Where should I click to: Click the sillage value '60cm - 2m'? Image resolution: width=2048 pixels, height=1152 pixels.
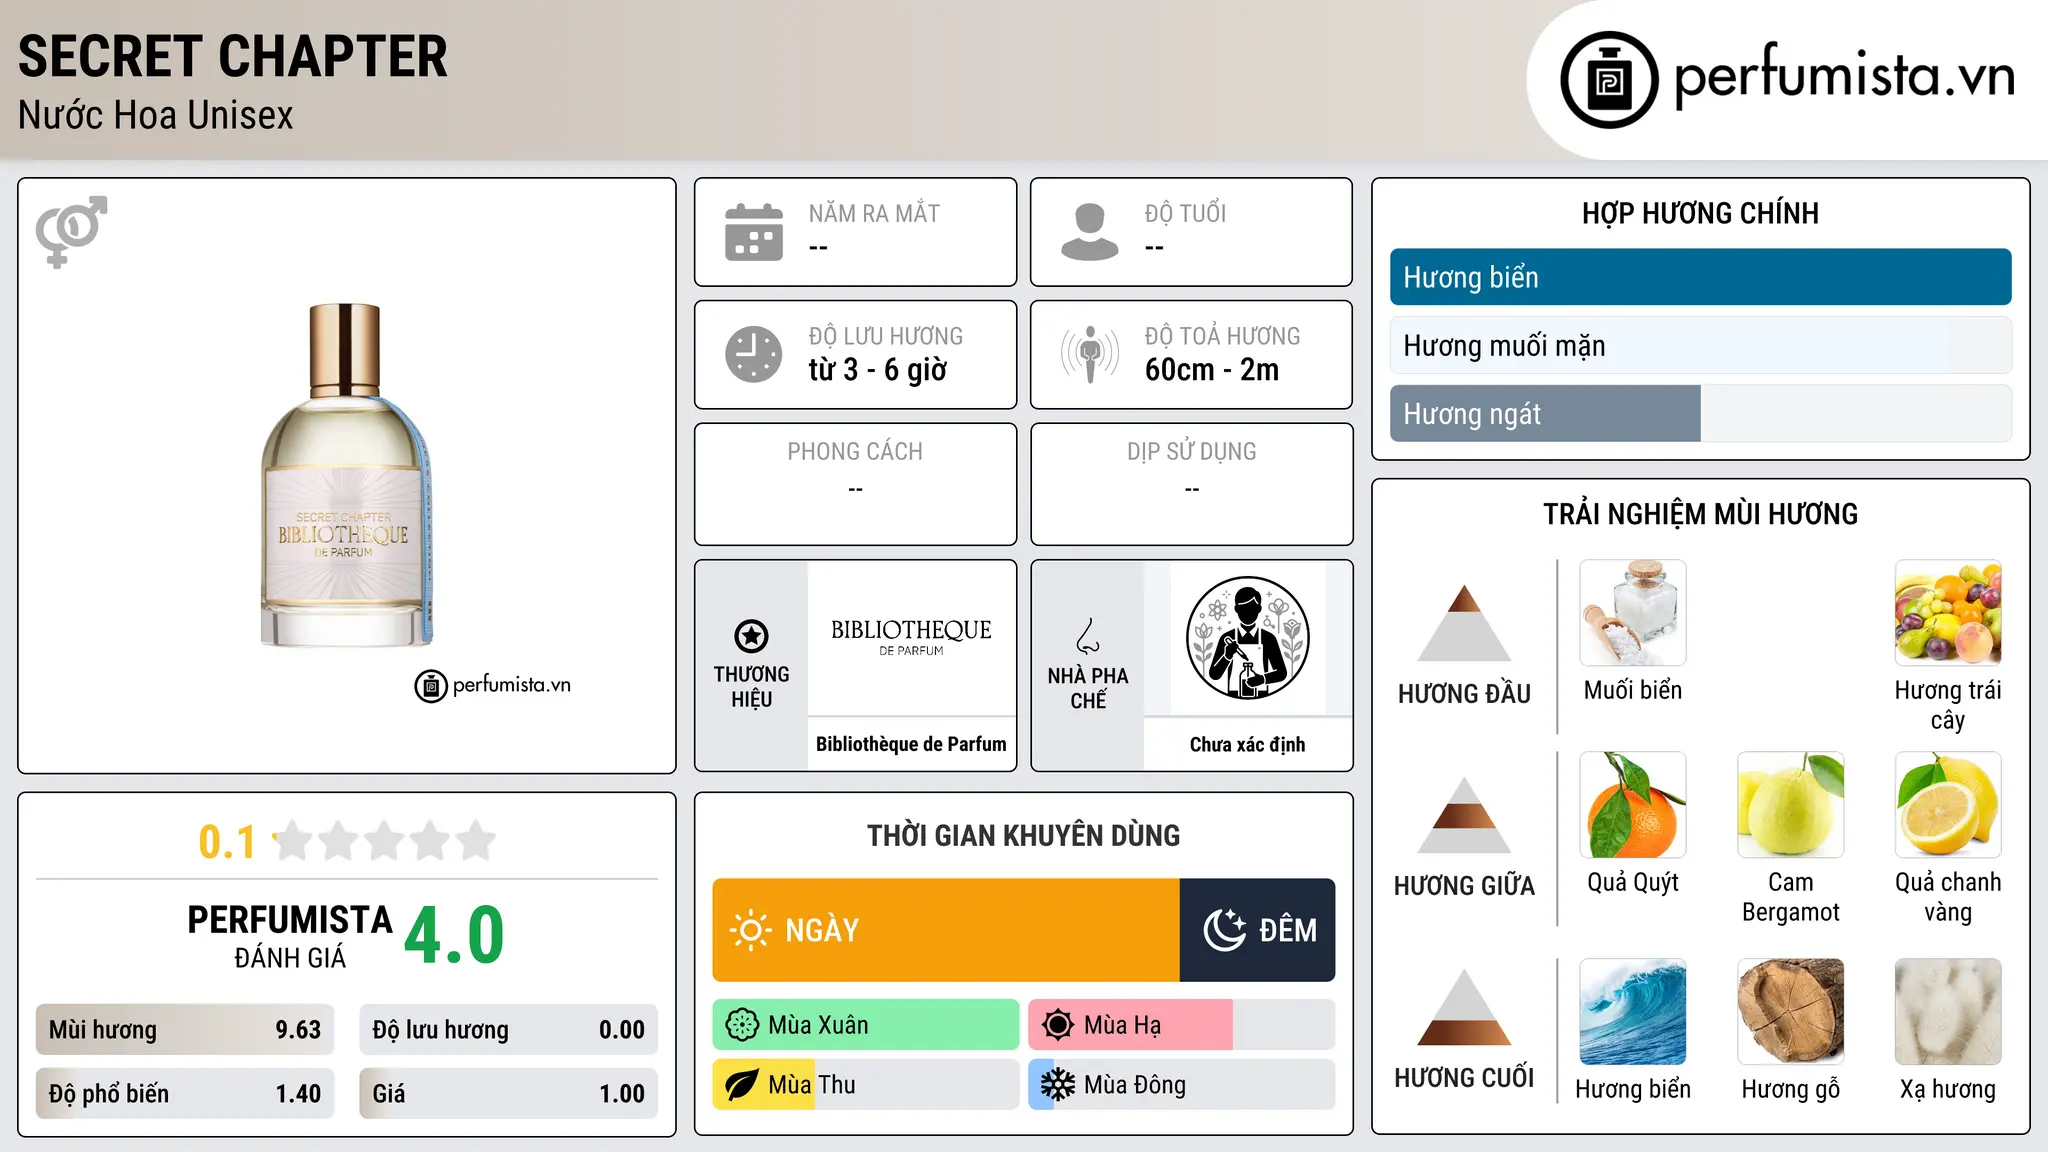point(1212,370)
